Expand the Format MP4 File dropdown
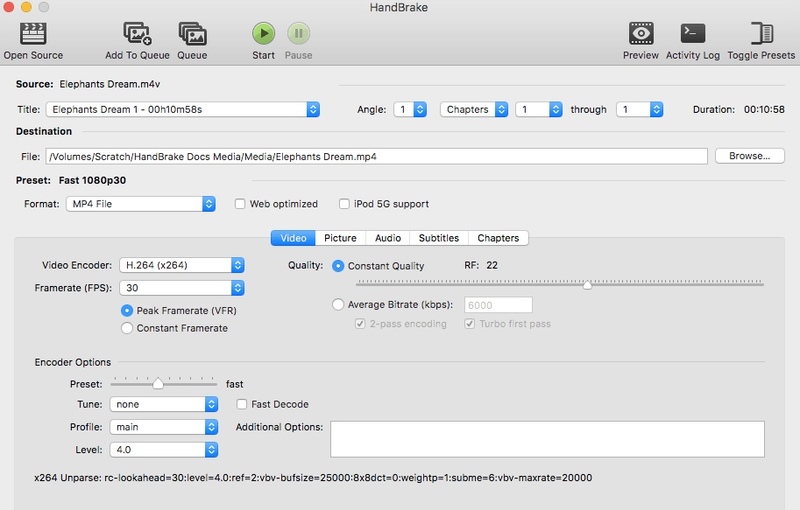This screenshot has width=800, height=510. point(140,204)
